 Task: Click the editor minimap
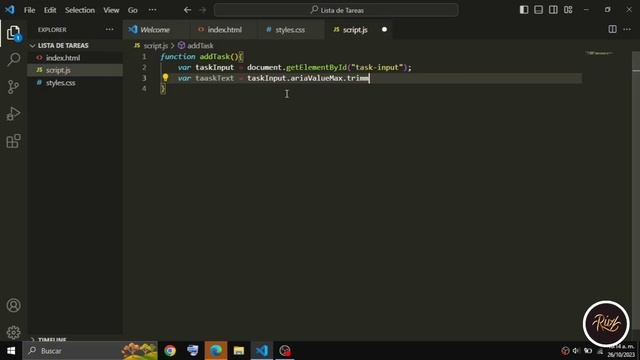pos(599,53)
